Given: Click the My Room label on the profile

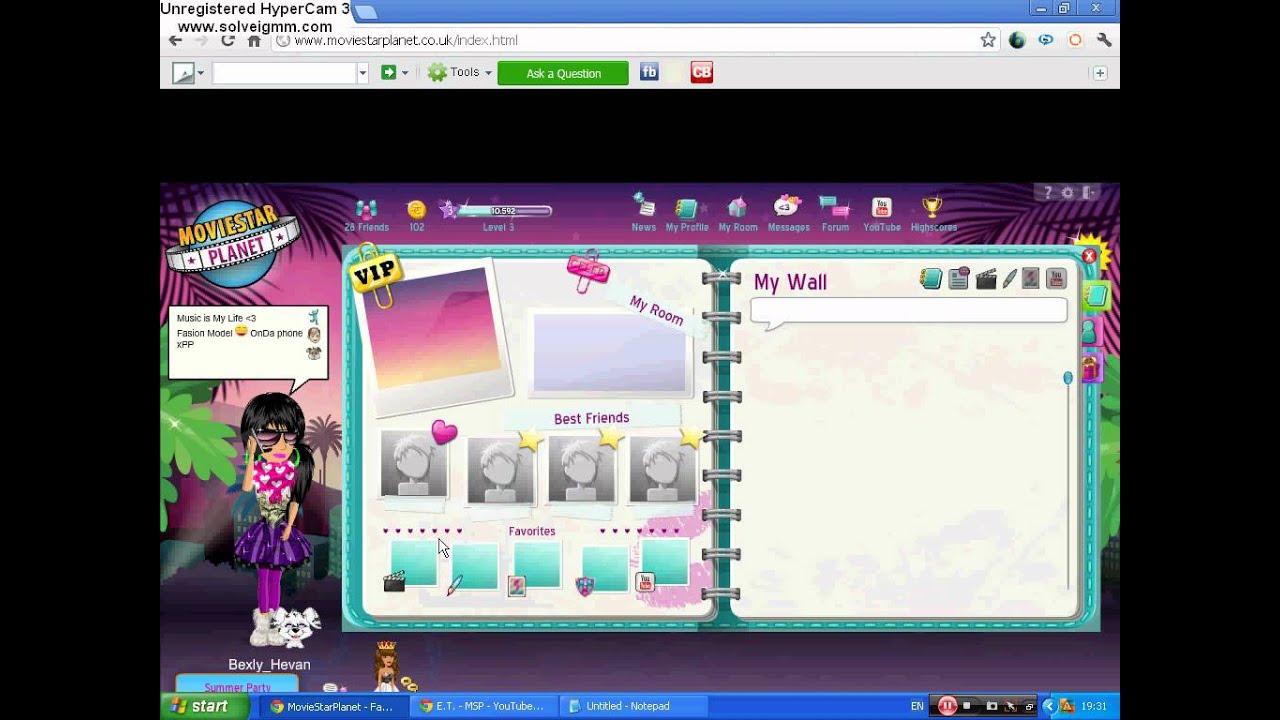Looking at the screenshot, I should pyautogui.click(x=656, y=311).
